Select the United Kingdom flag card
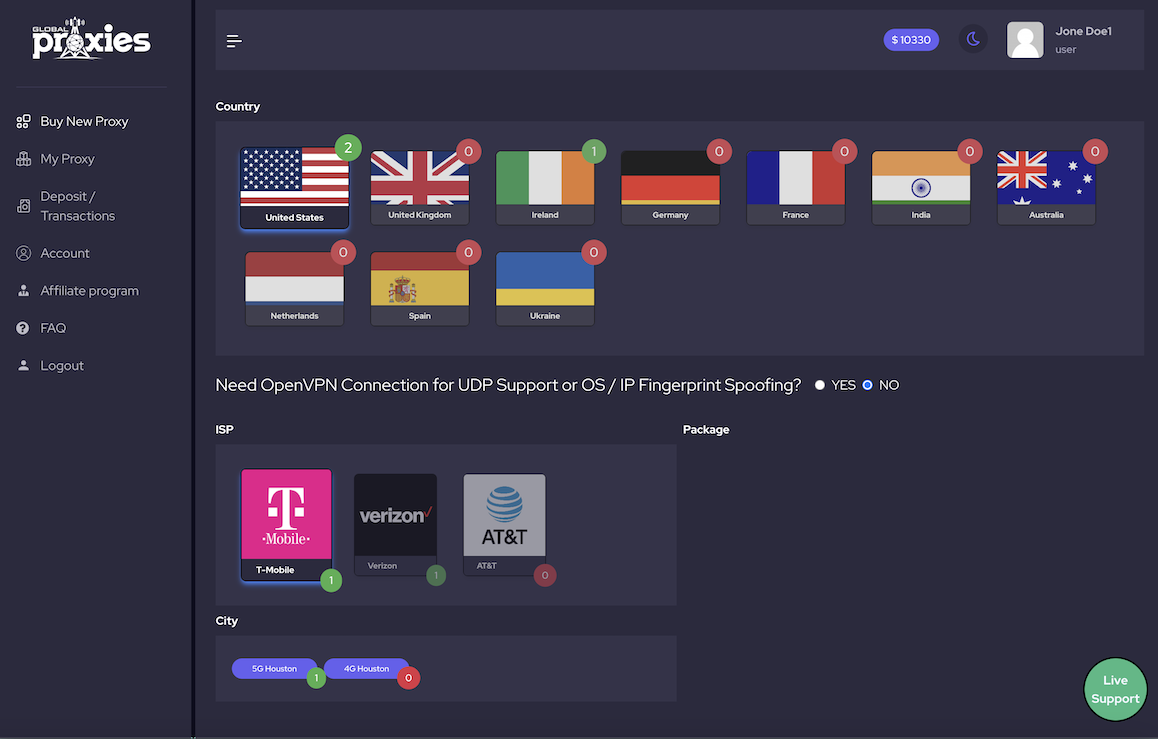The width and height of the screenshot is (1158, 739). click(419, 188)
